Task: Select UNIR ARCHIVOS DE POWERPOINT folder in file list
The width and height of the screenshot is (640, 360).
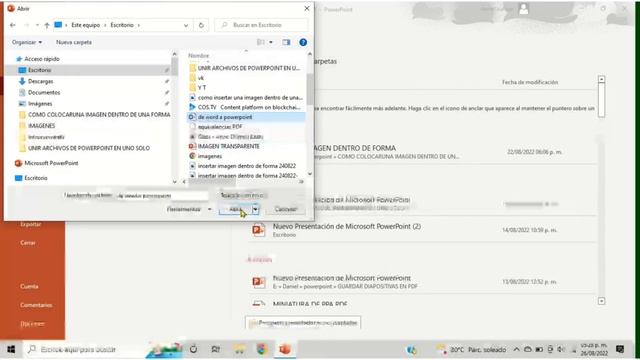Action: click(248, 68)
